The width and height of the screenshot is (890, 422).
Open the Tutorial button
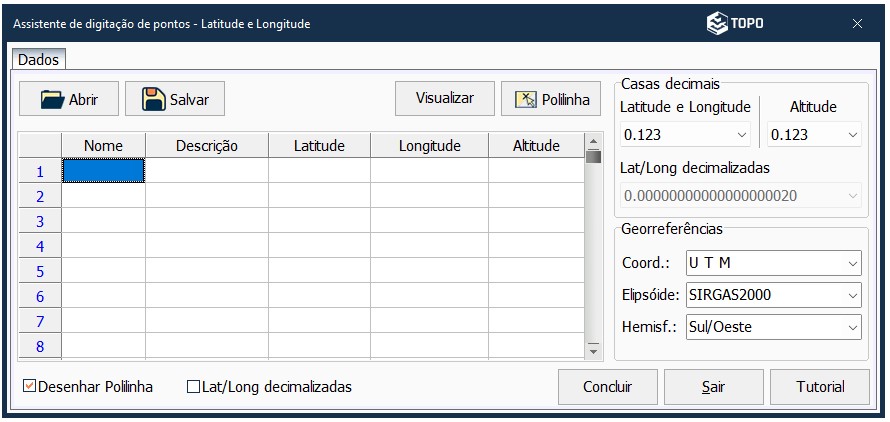820,387
